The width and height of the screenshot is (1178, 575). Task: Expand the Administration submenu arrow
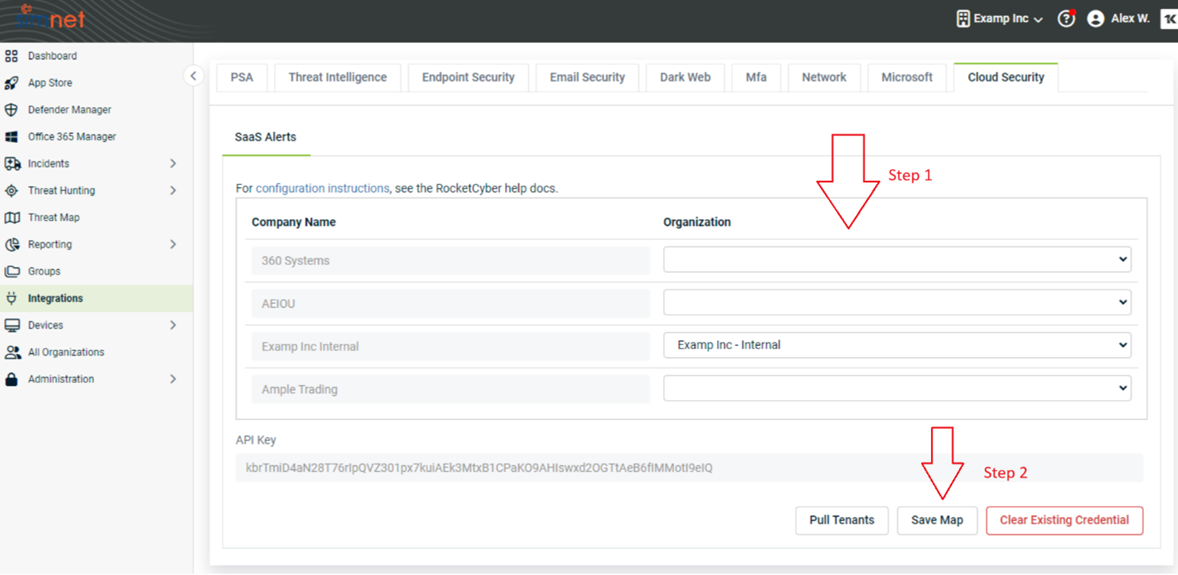click(x=173, y=379)
